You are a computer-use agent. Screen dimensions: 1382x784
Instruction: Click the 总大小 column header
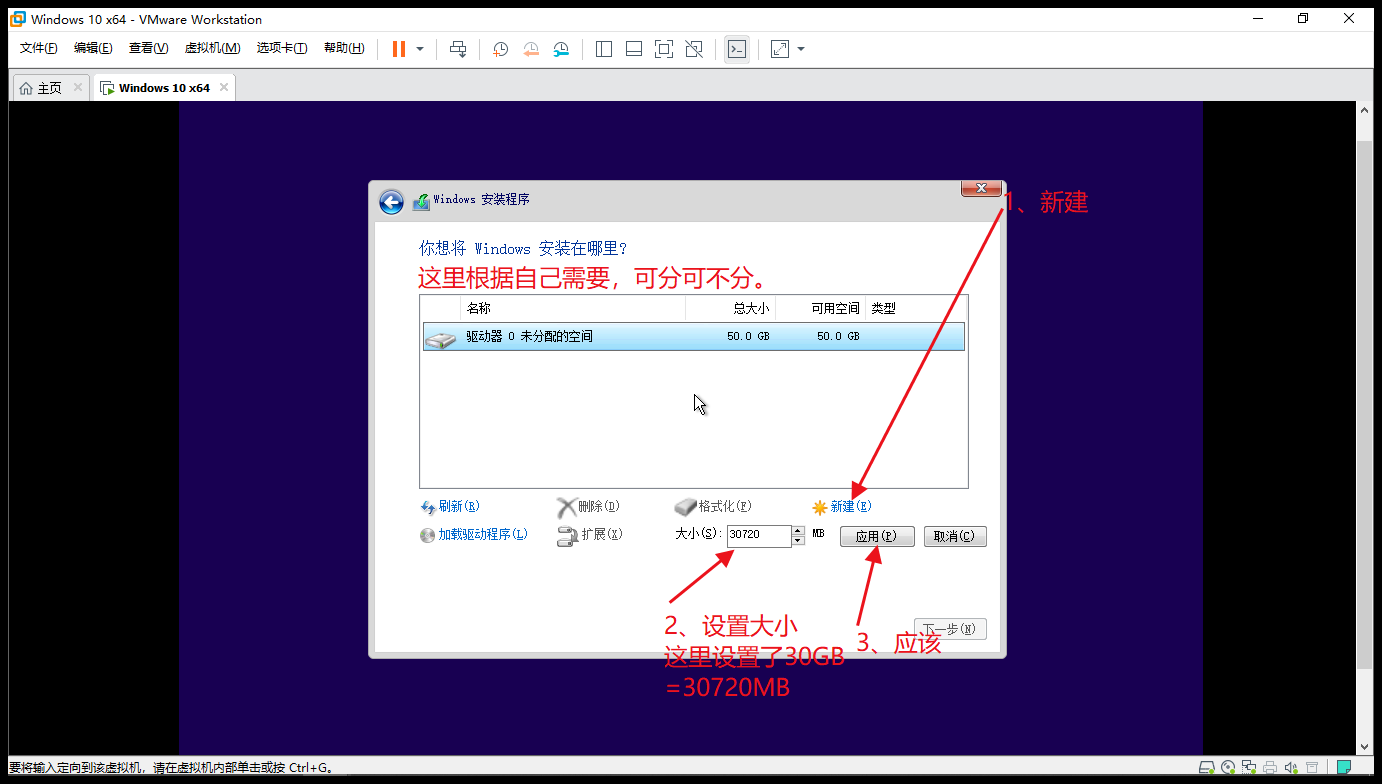click(730, 308)
